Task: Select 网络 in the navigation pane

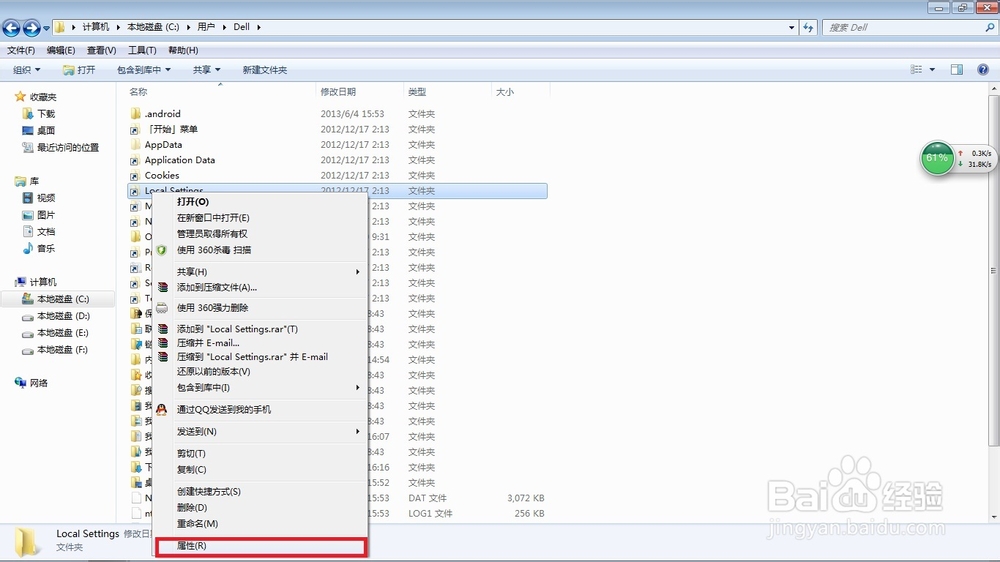Action: pos(31,383)
